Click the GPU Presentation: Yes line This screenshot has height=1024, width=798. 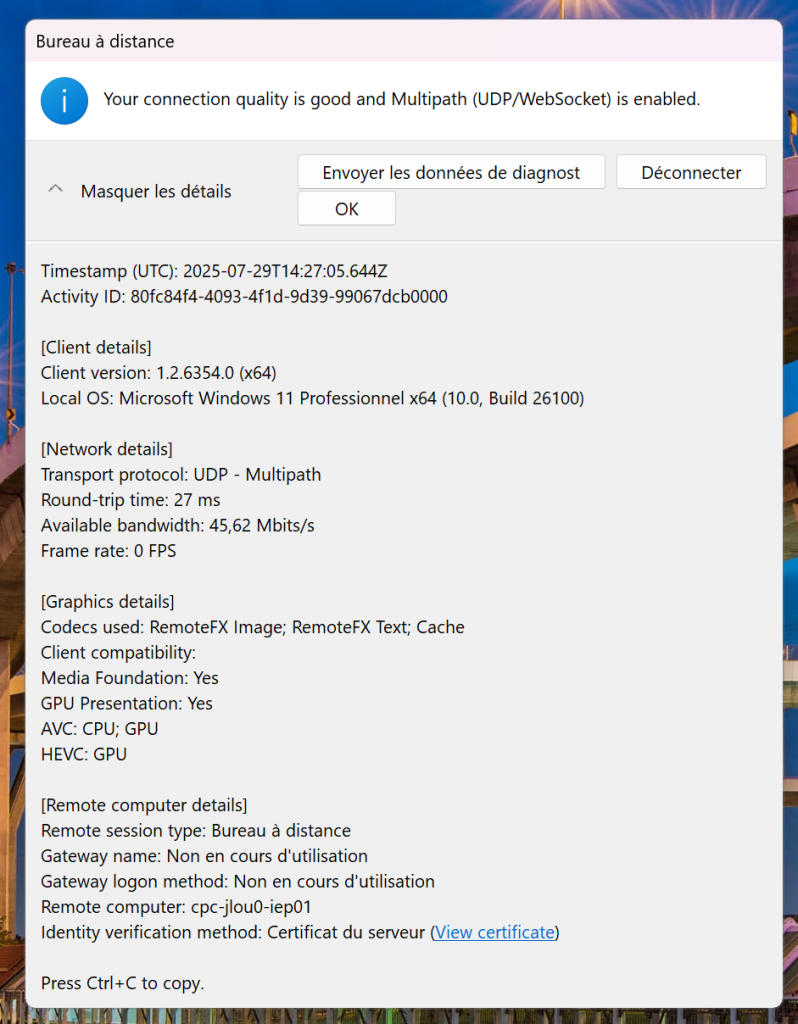point(127,704)
